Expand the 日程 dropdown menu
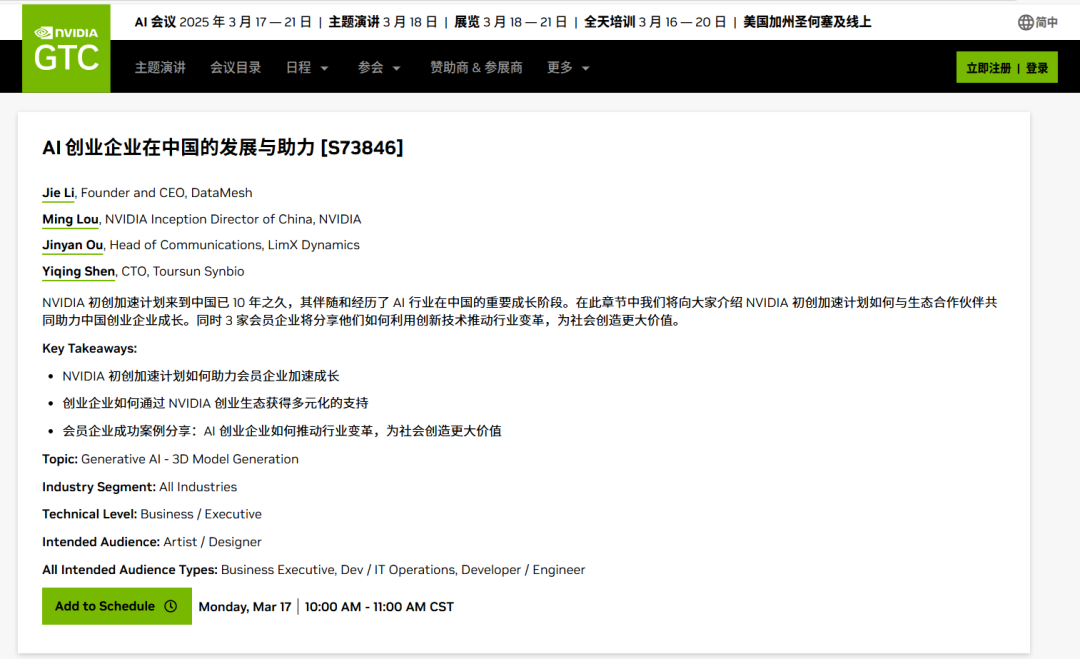Viewport: 1080px width, 659px height. [x=307, y=67]
